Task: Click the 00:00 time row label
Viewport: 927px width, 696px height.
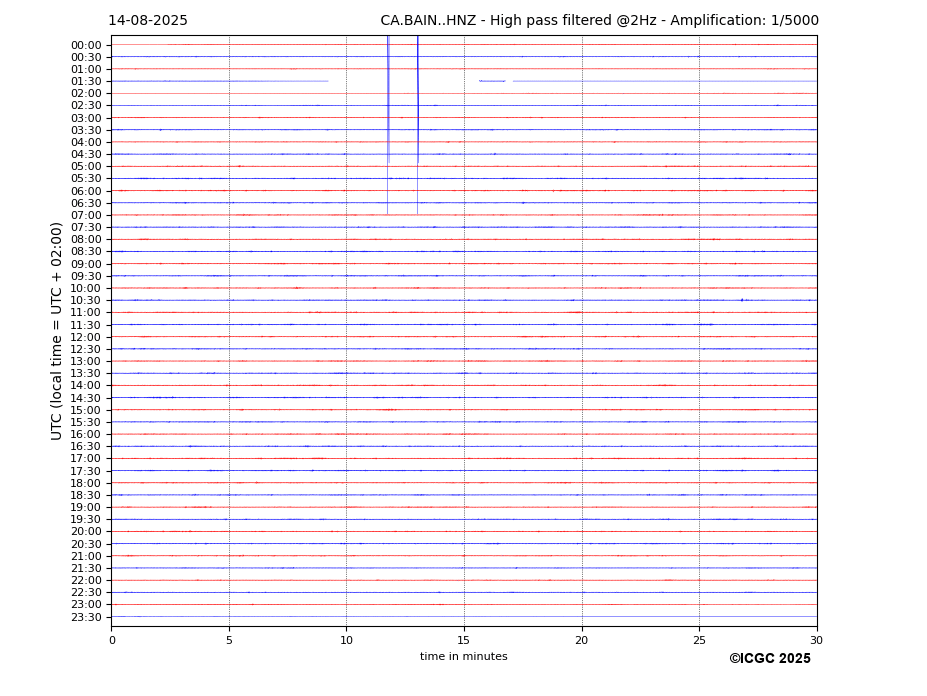Action: (86, 46)
